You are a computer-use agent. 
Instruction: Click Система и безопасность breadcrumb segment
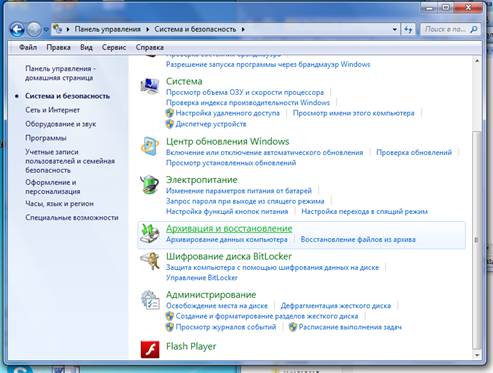tap(195, 29)
